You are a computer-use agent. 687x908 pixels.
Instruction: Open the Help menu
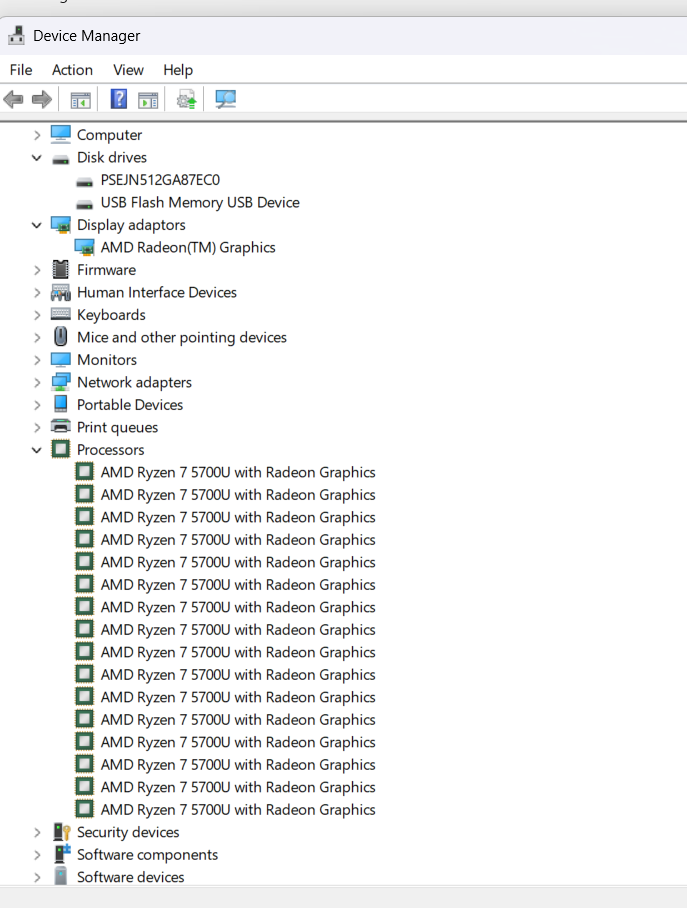(178, 69)
